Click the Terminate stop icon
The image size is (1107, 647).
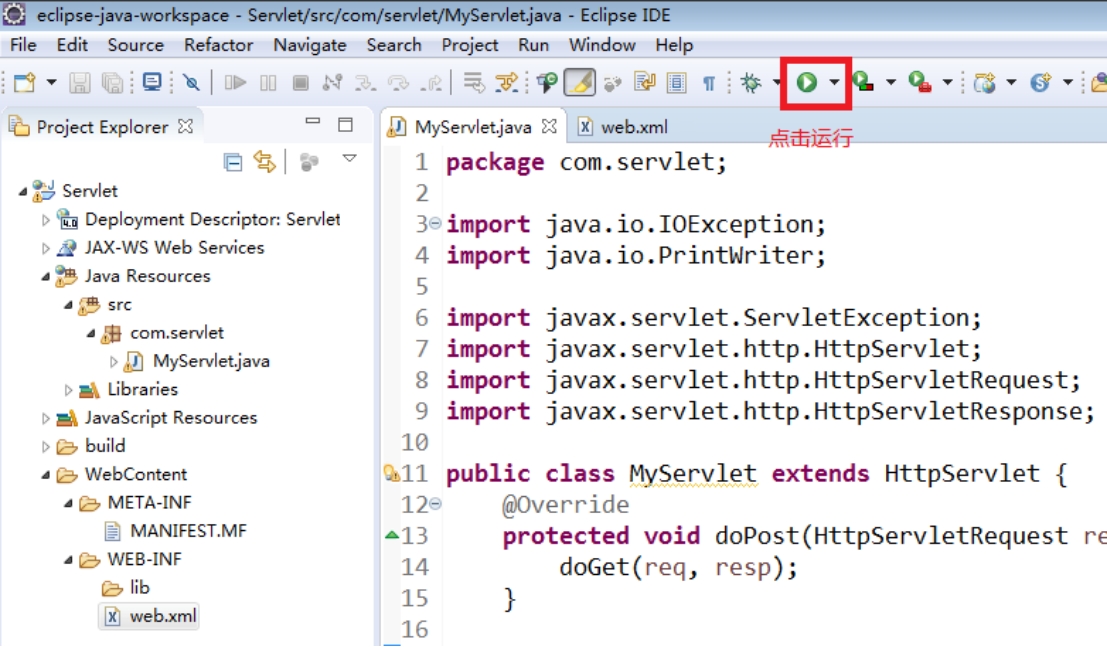(301, 83)
